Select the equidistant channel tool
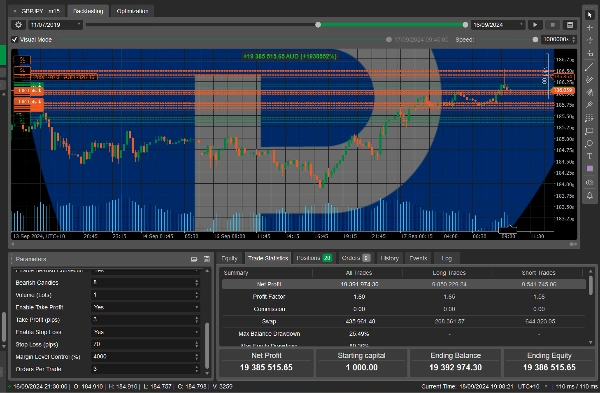Viewport: 600px width, 393px height. 589,80
